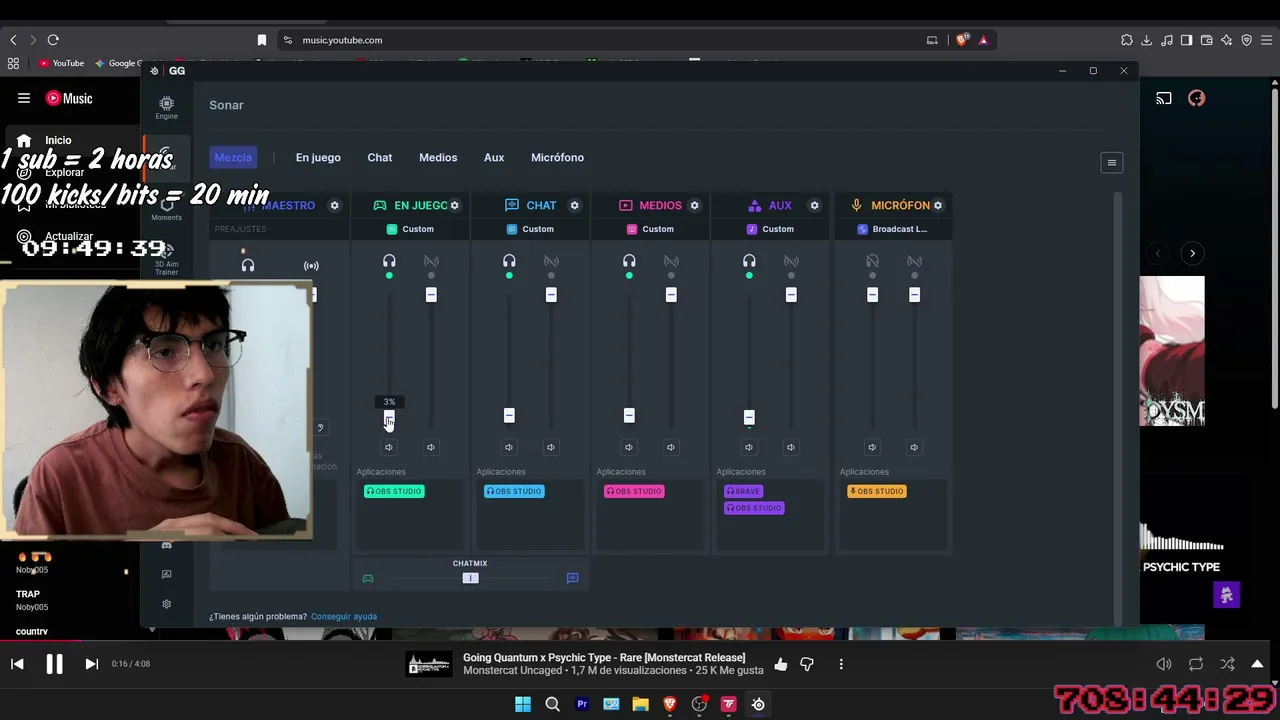The image size is (1280, 720).
Task: Click the Sonar hamburger menu icon
Action: click(1111, 162)
